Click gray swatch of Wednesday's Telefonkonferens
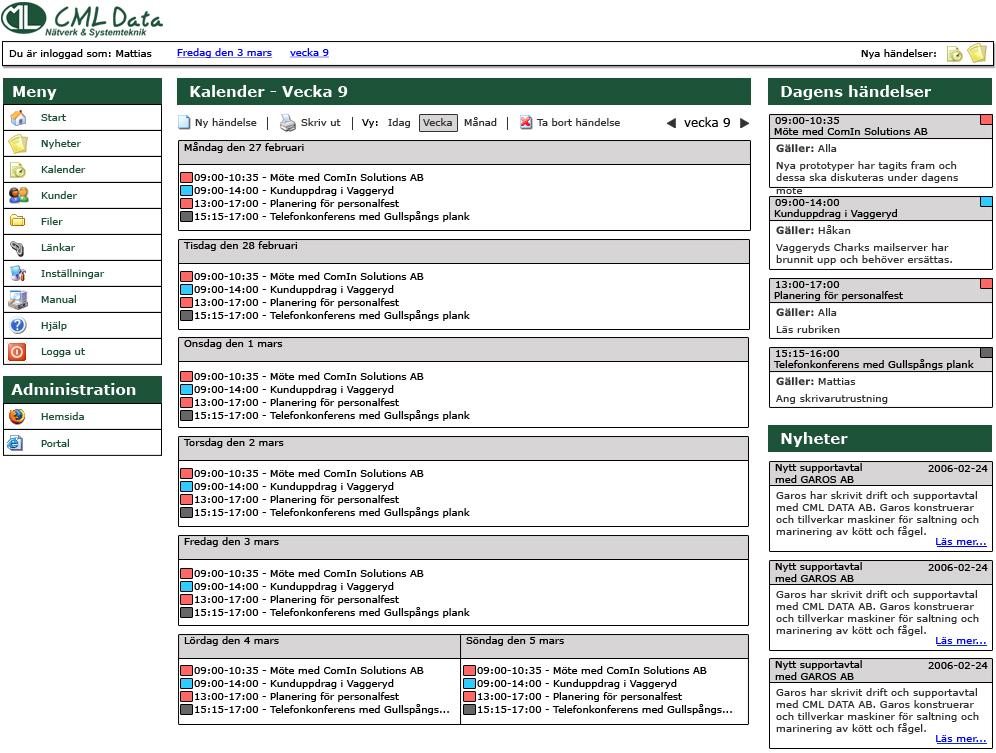The image size is (996, 753). (x=186, y=416)
